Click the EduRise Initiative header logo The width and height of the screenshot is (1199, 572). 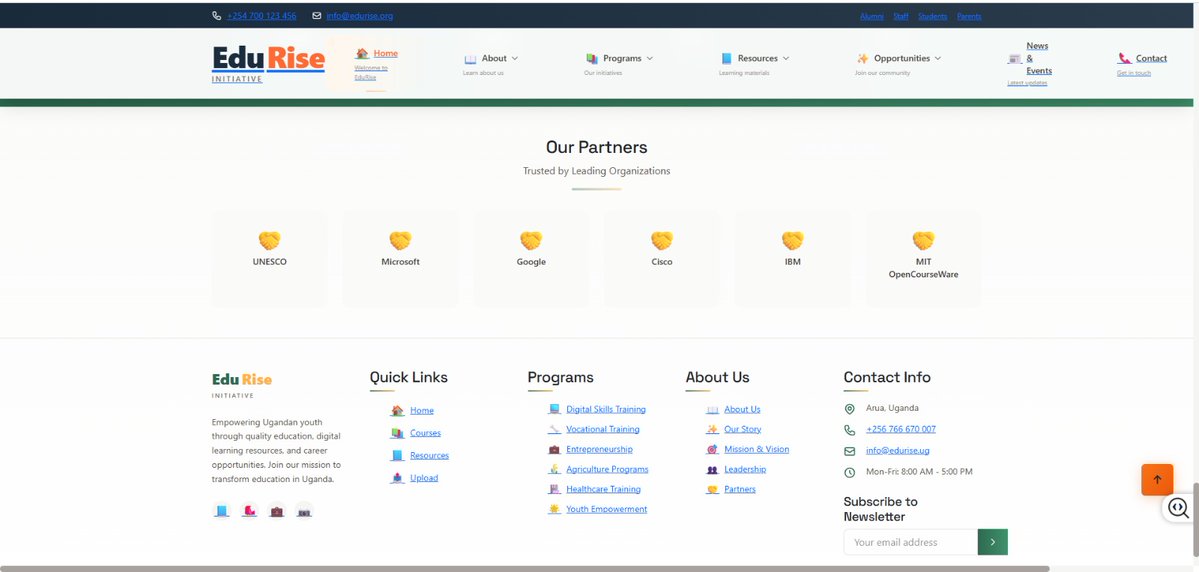pos(268,64)
